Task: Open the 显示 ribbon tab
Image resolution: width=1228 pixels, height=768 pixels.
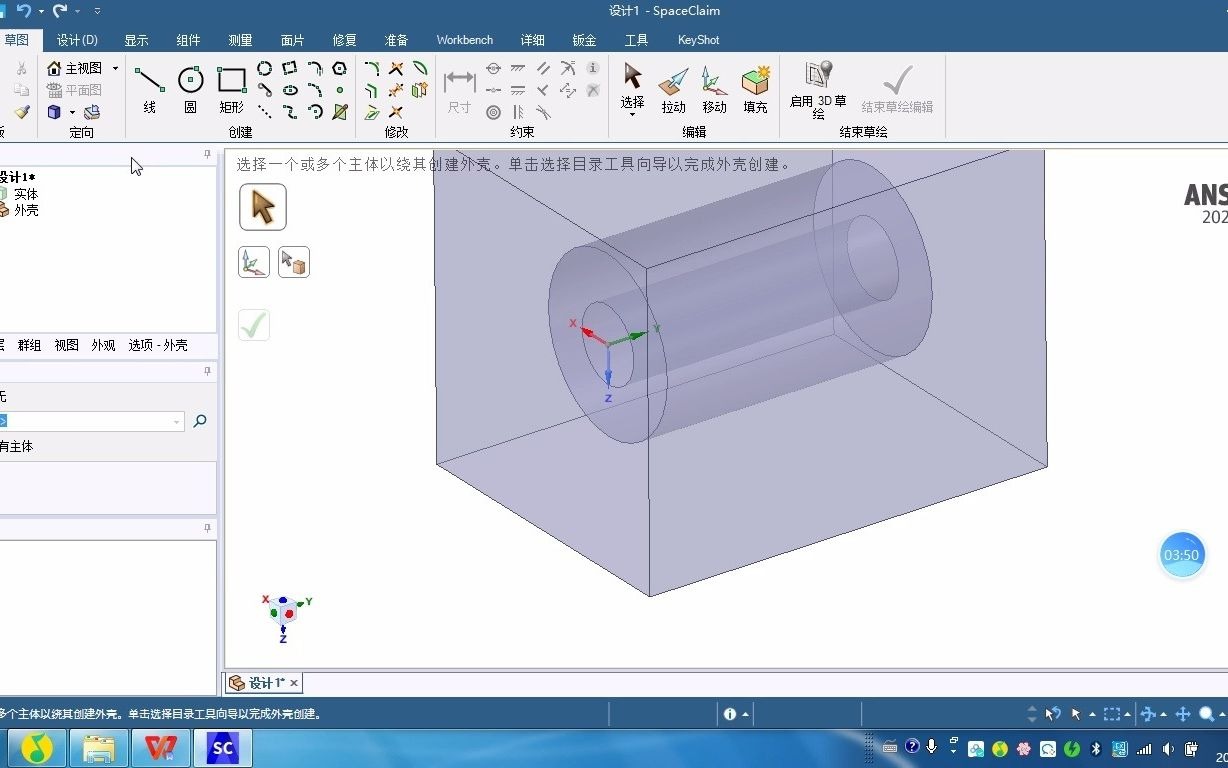Action: [136, 40]
